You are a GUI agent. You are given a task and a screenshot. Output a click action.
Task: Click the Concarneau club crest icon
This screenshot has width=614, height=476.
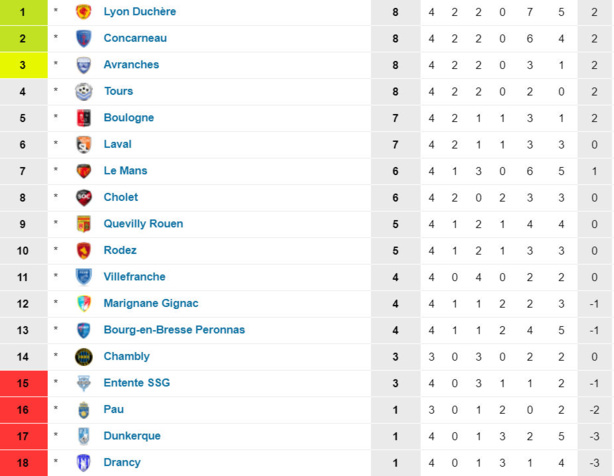84,38
